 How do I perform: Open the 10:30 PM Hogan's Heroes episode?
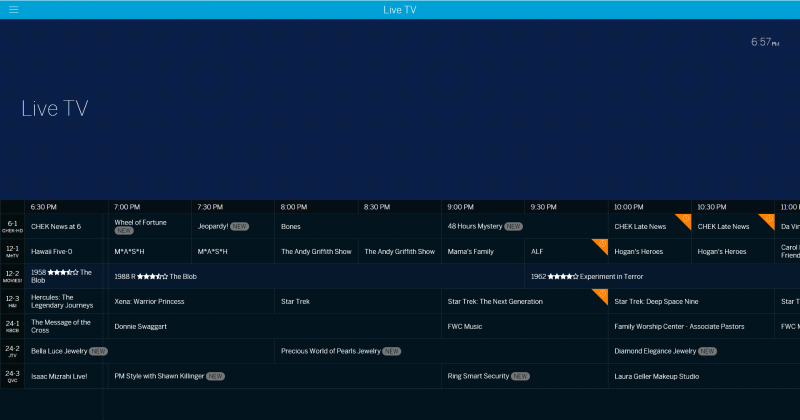[733, 252]
